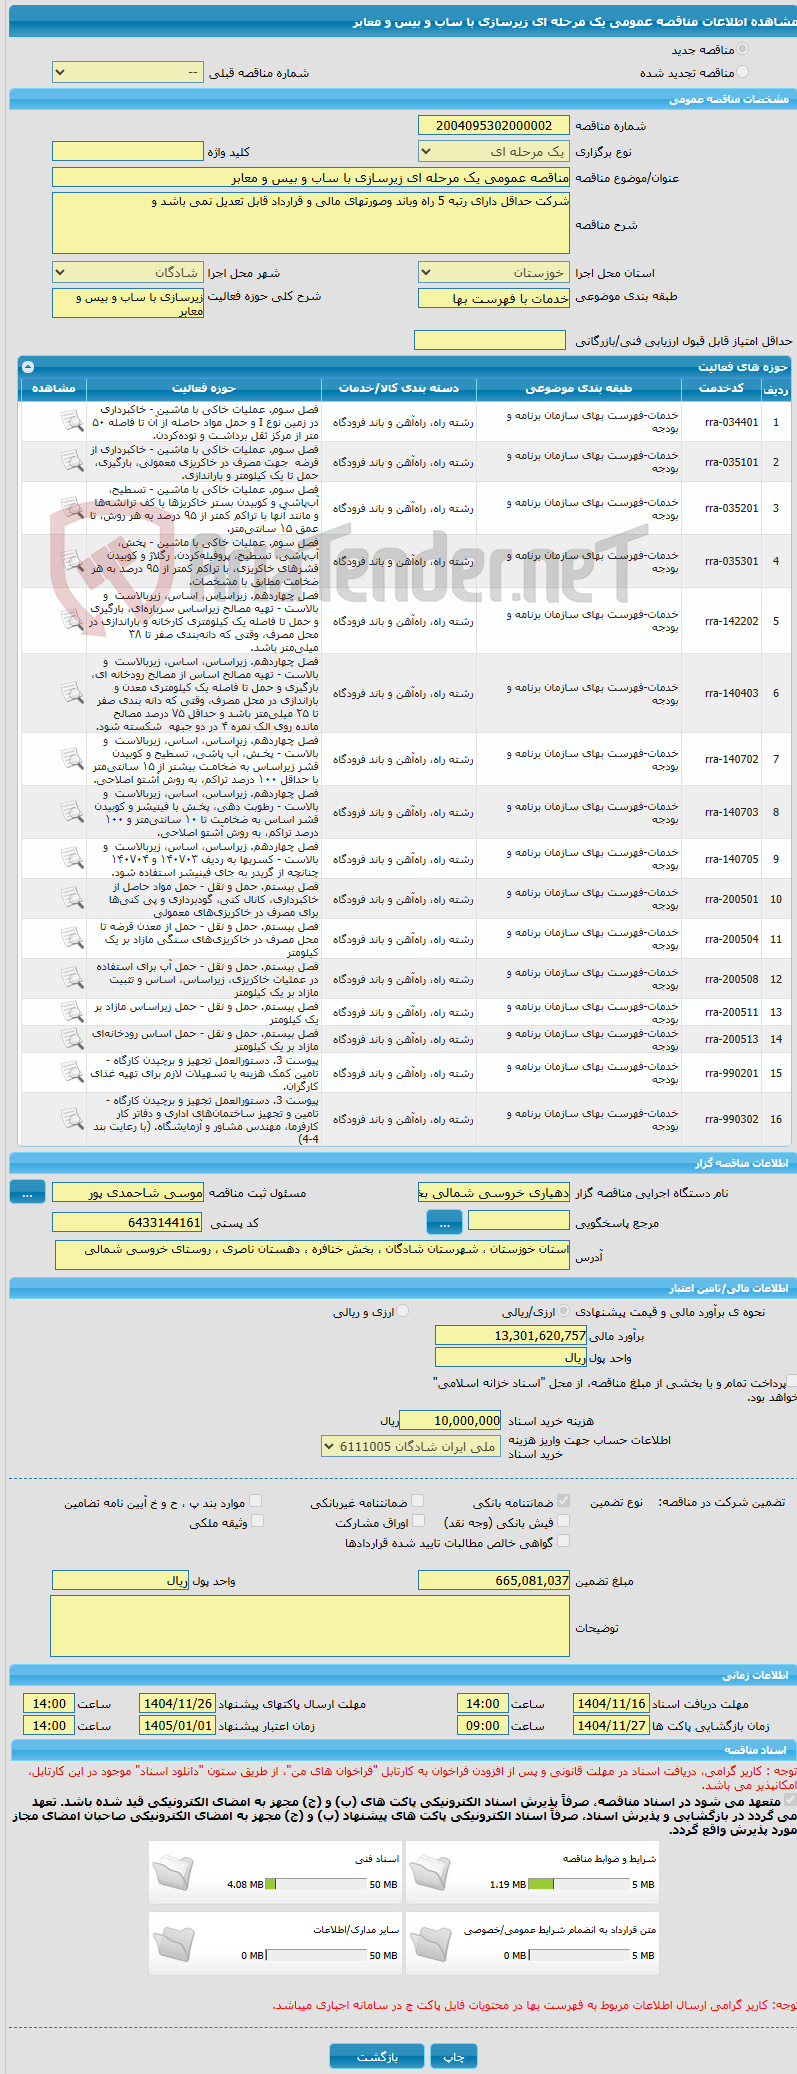Image resolution: width=797 pixels, height=2074 pixels.
Task: Tick the وثیقه ملکی checkbox
Action: click(256, 1521)
